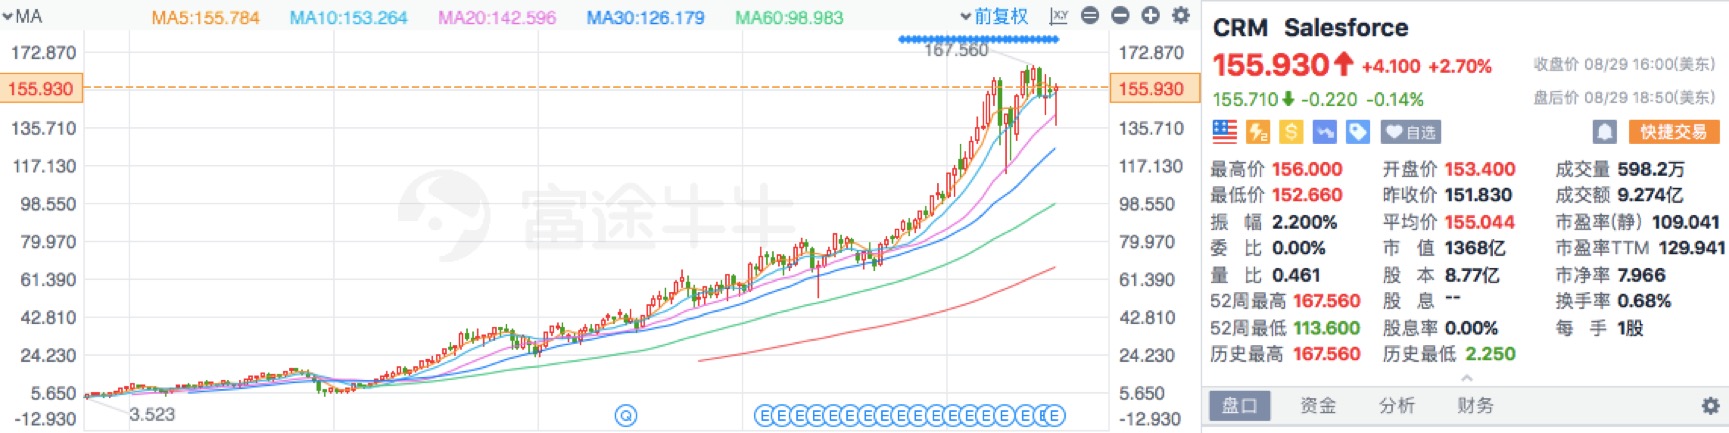Click the 快捷交易 quick trade button

(1673, 132)
